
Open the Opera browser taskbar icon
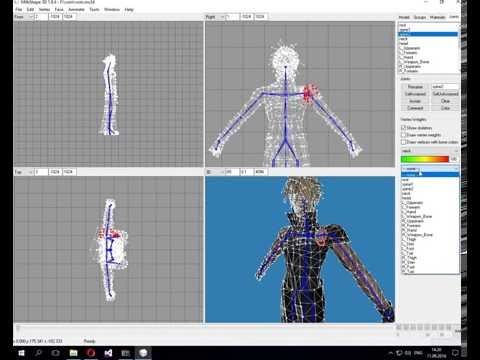point(91,353)
